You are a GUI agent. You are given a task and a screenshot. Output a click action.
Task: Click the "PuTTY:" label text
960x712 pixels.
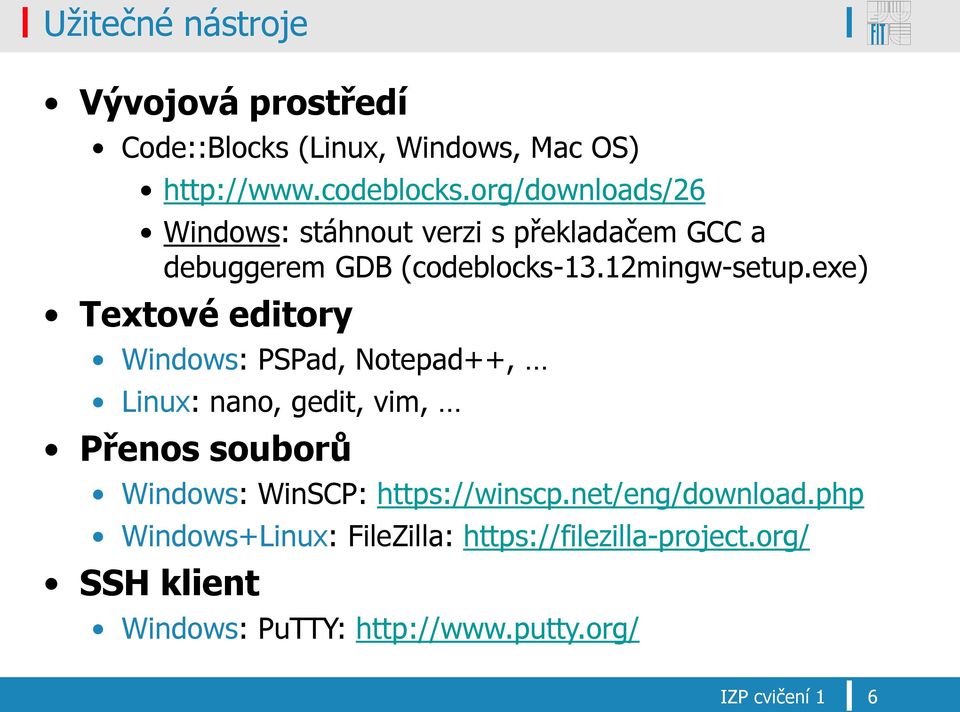tap(302, 628)
